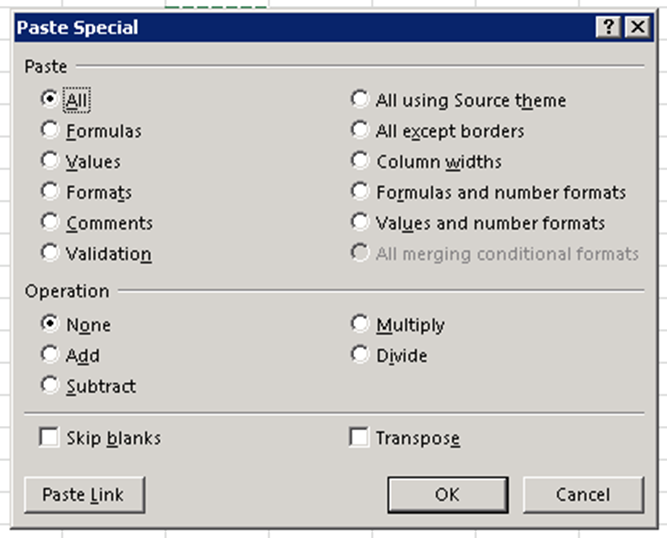Pick the Comments radio button
The height and width of the screenshot is (538, 667).
pos(49,223)
